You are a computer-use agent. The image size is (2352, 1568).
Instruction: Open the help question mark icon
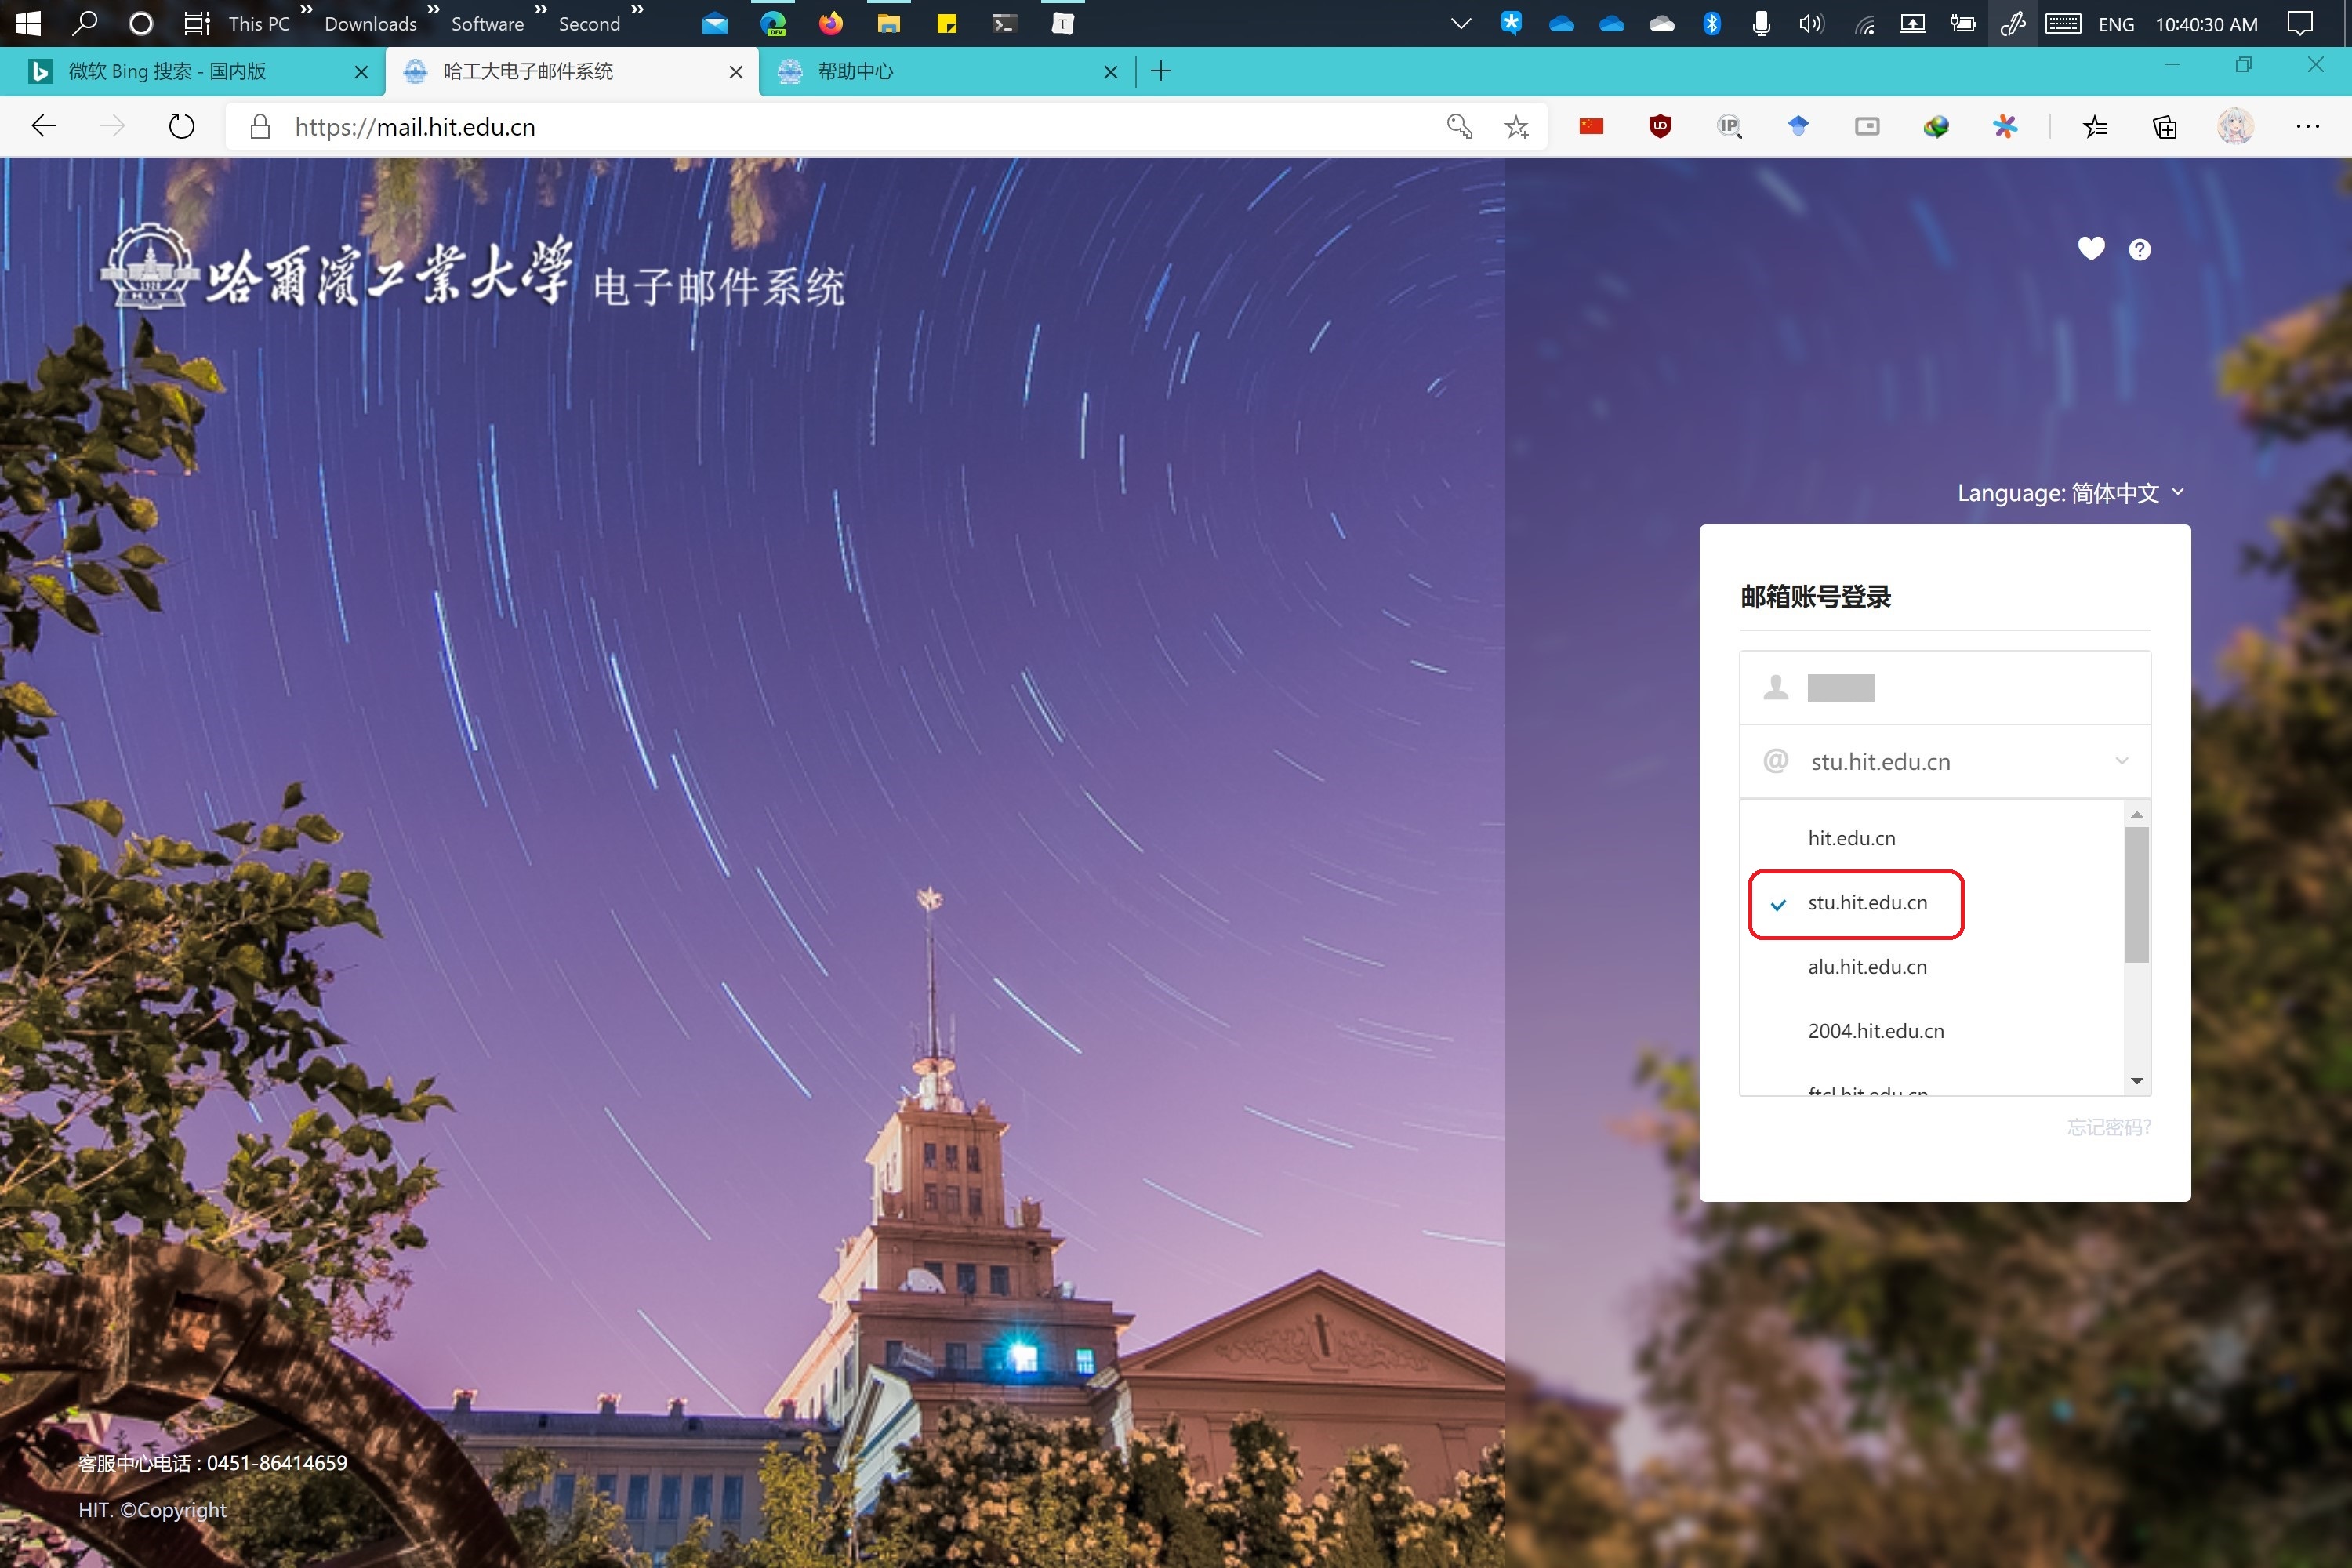pos(2139,250)
